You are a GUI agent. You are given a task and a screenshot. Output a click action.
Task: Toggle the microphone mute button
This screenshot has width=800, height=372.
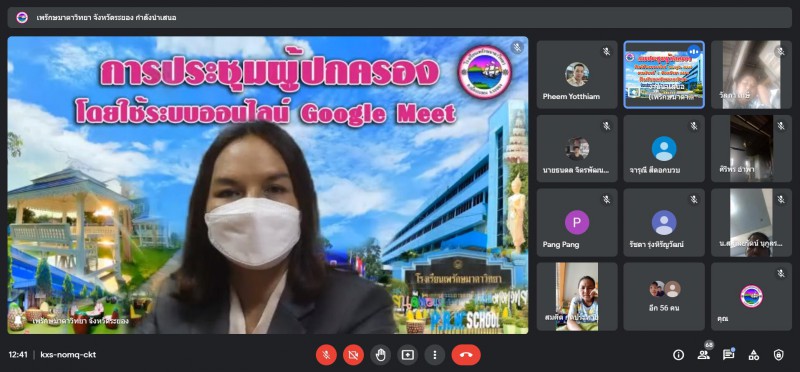pyautogui.click(x=326, y=355)
